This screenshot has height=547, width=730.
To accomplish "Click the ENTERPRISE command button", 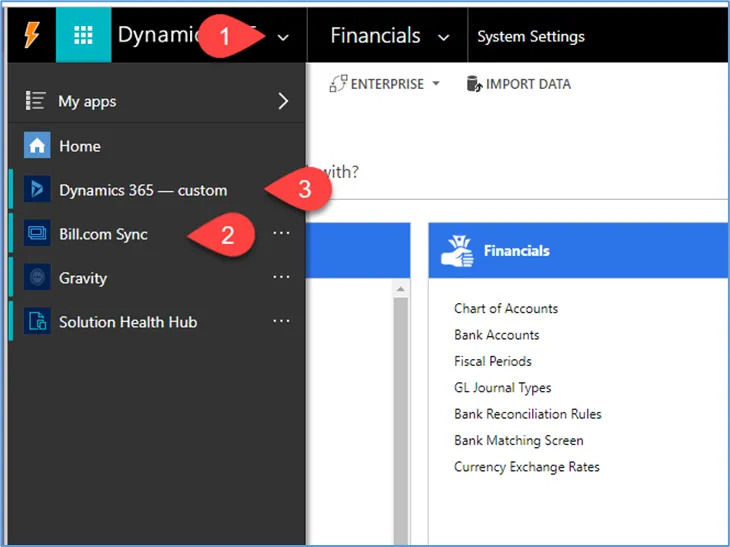I will point(385,84).
